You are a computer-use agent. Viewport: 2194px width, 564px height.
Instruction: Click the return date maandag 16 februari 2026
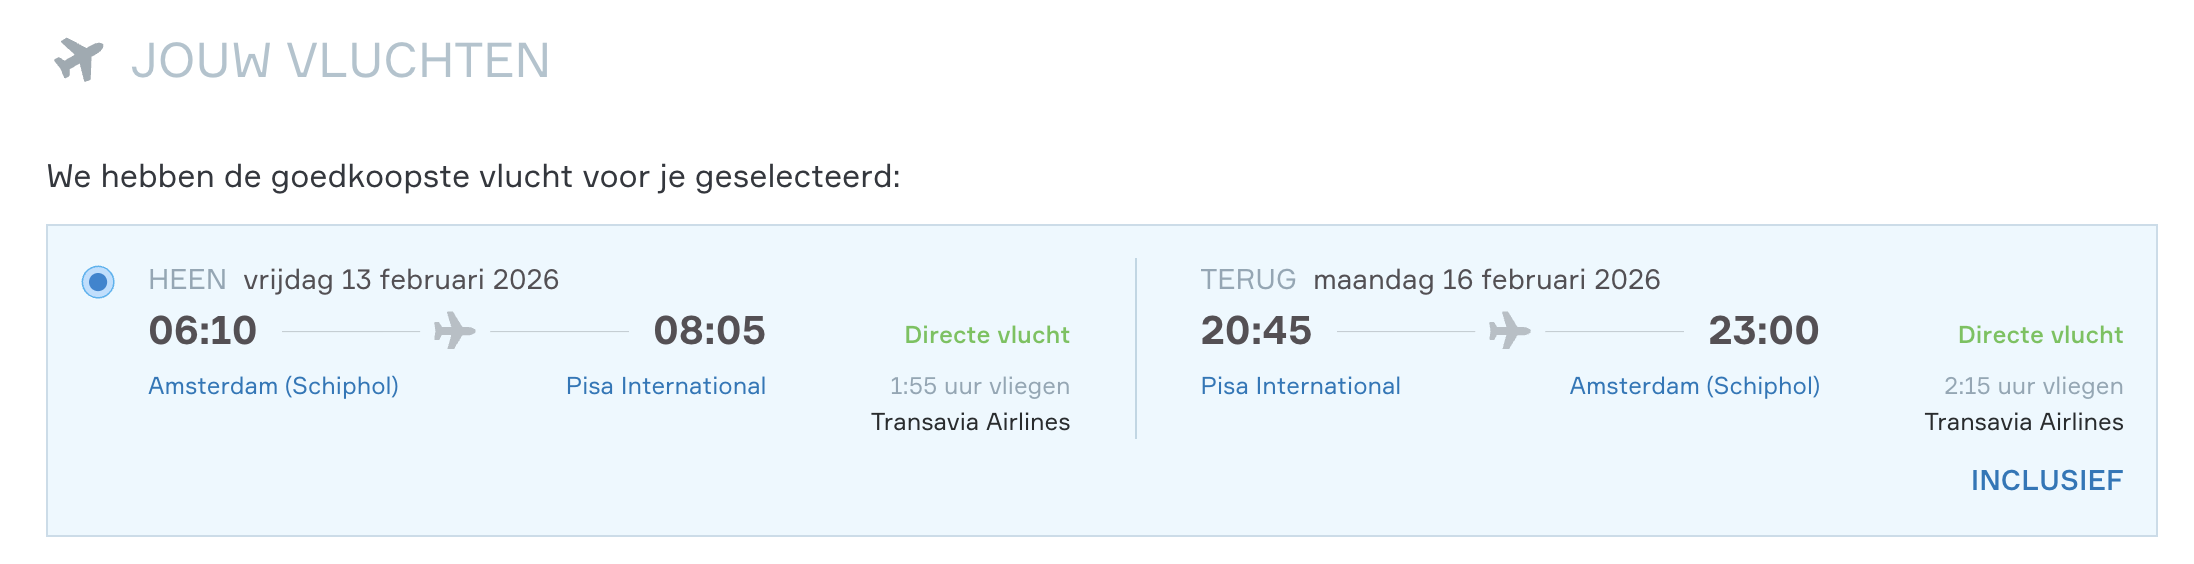point(1486,280)
